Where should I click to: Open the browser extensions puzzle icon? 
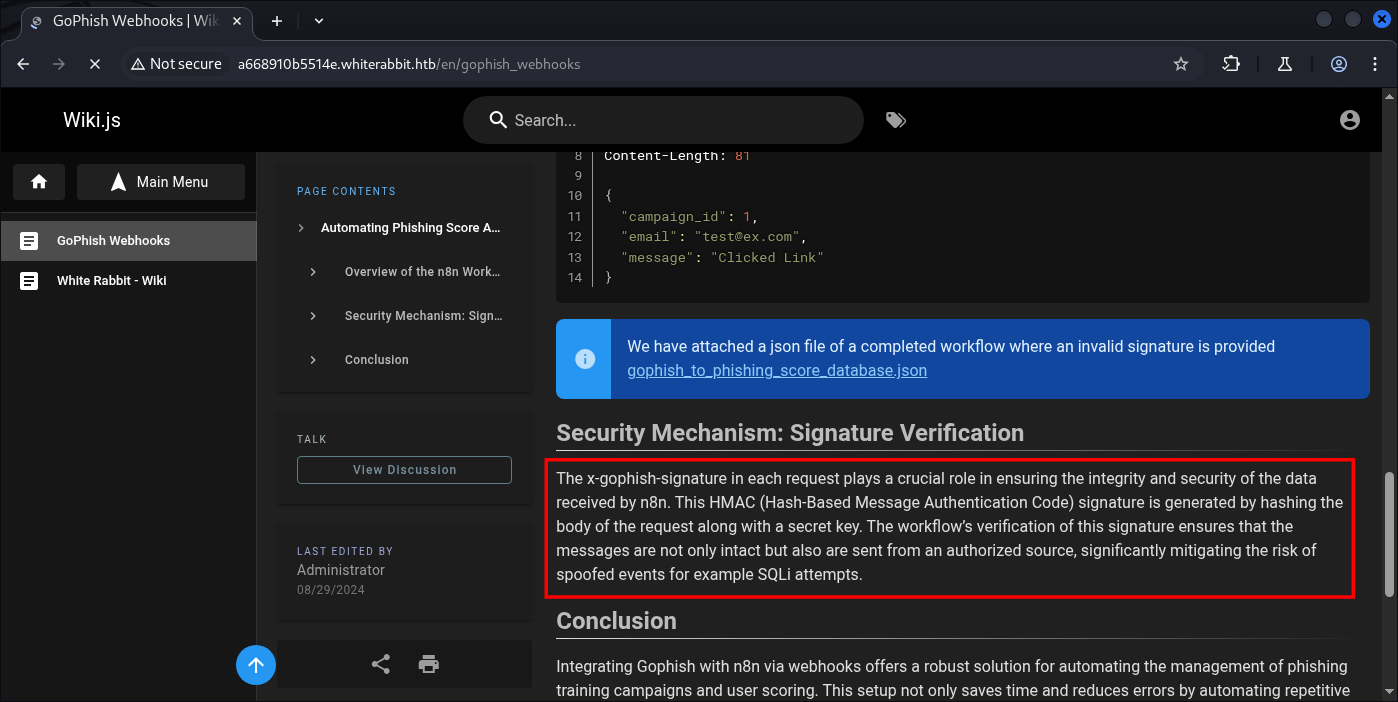[1231, 64]
